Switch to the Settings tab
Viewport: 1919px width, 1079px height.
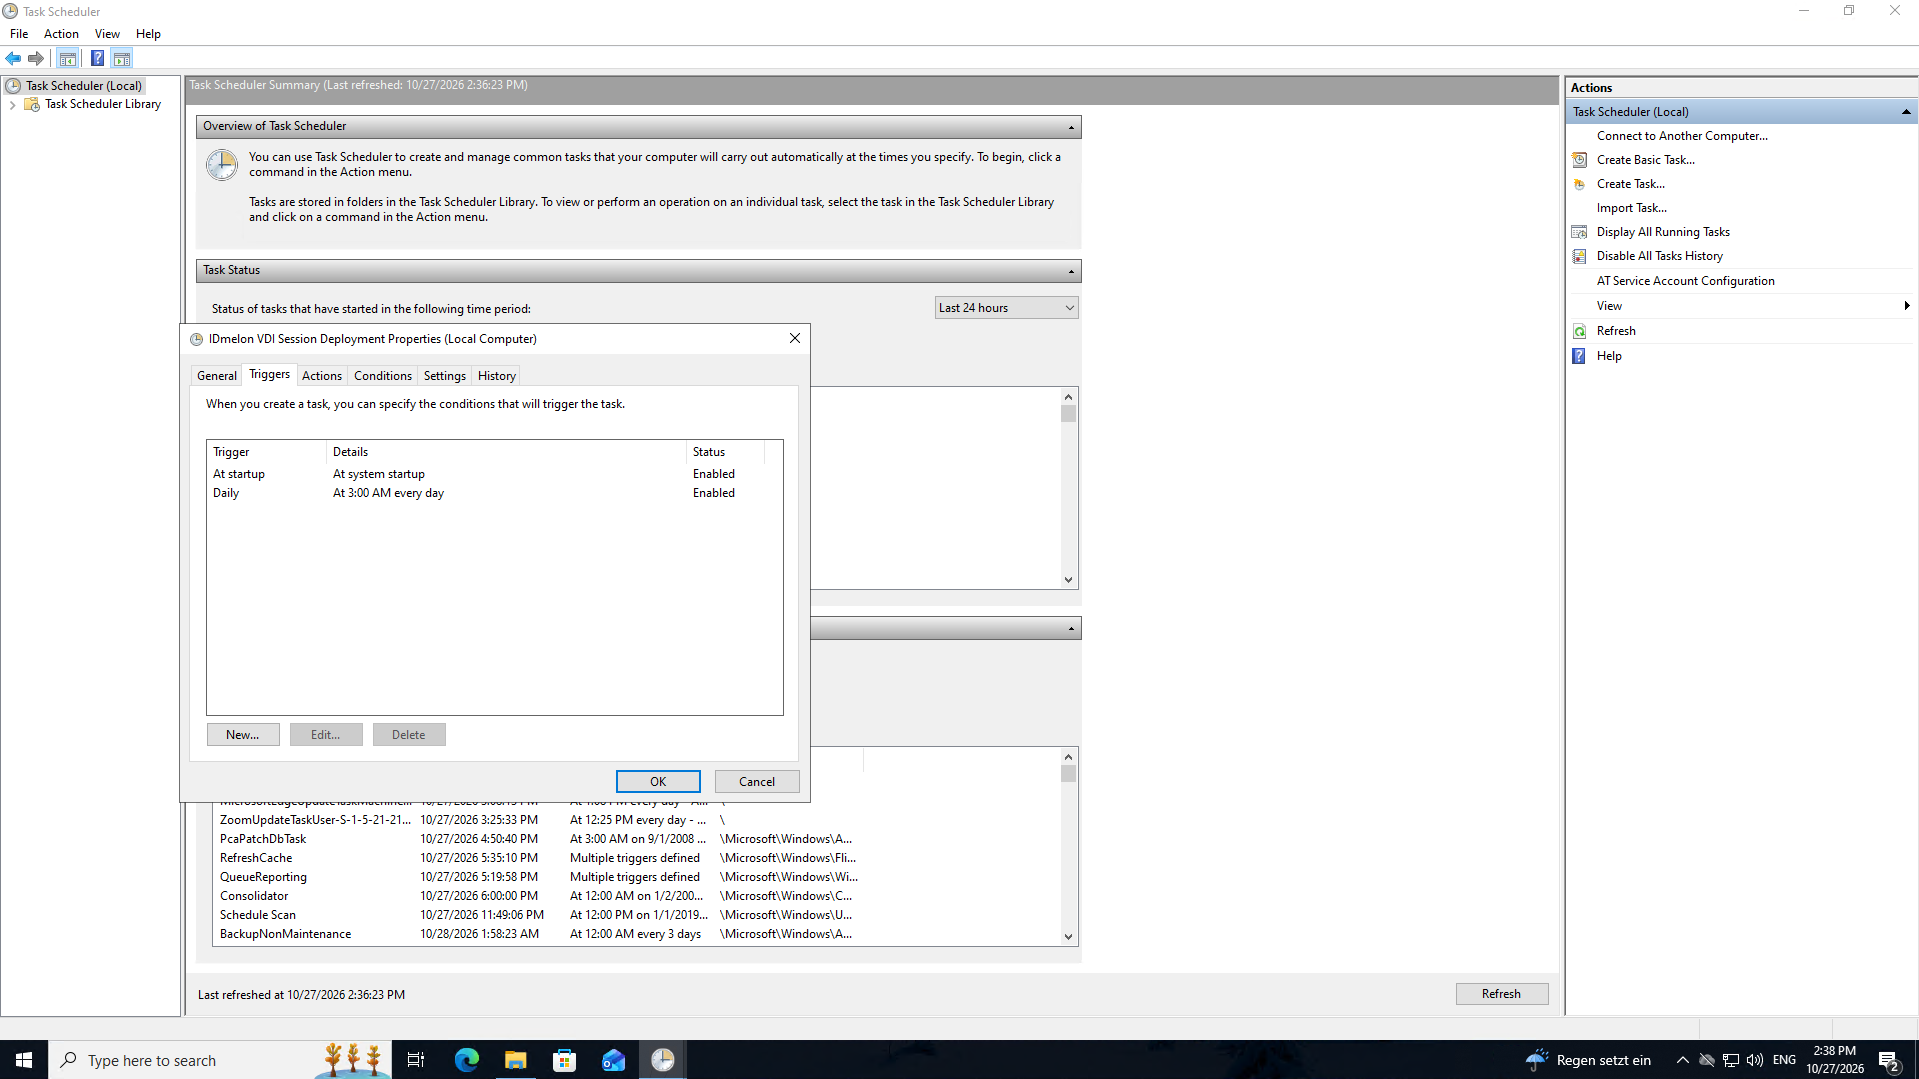click(444, 376)
